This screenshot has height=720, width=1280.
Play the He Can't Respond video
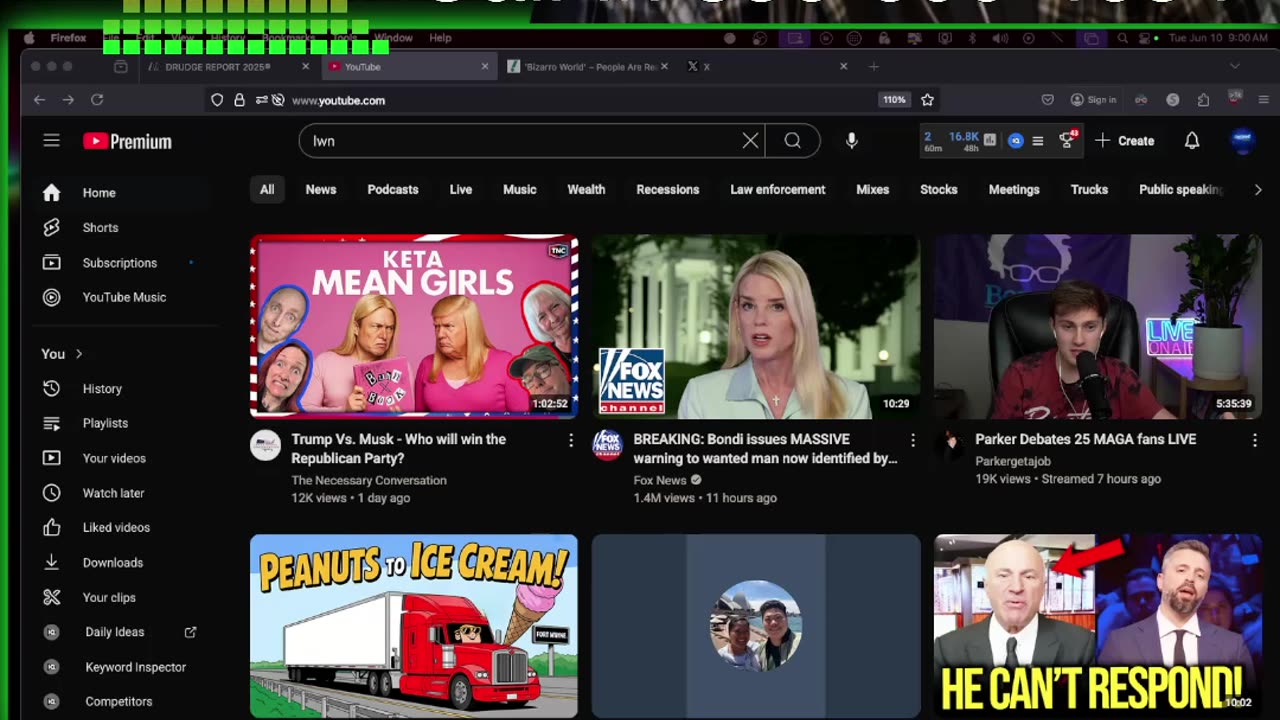point(1098,626)
